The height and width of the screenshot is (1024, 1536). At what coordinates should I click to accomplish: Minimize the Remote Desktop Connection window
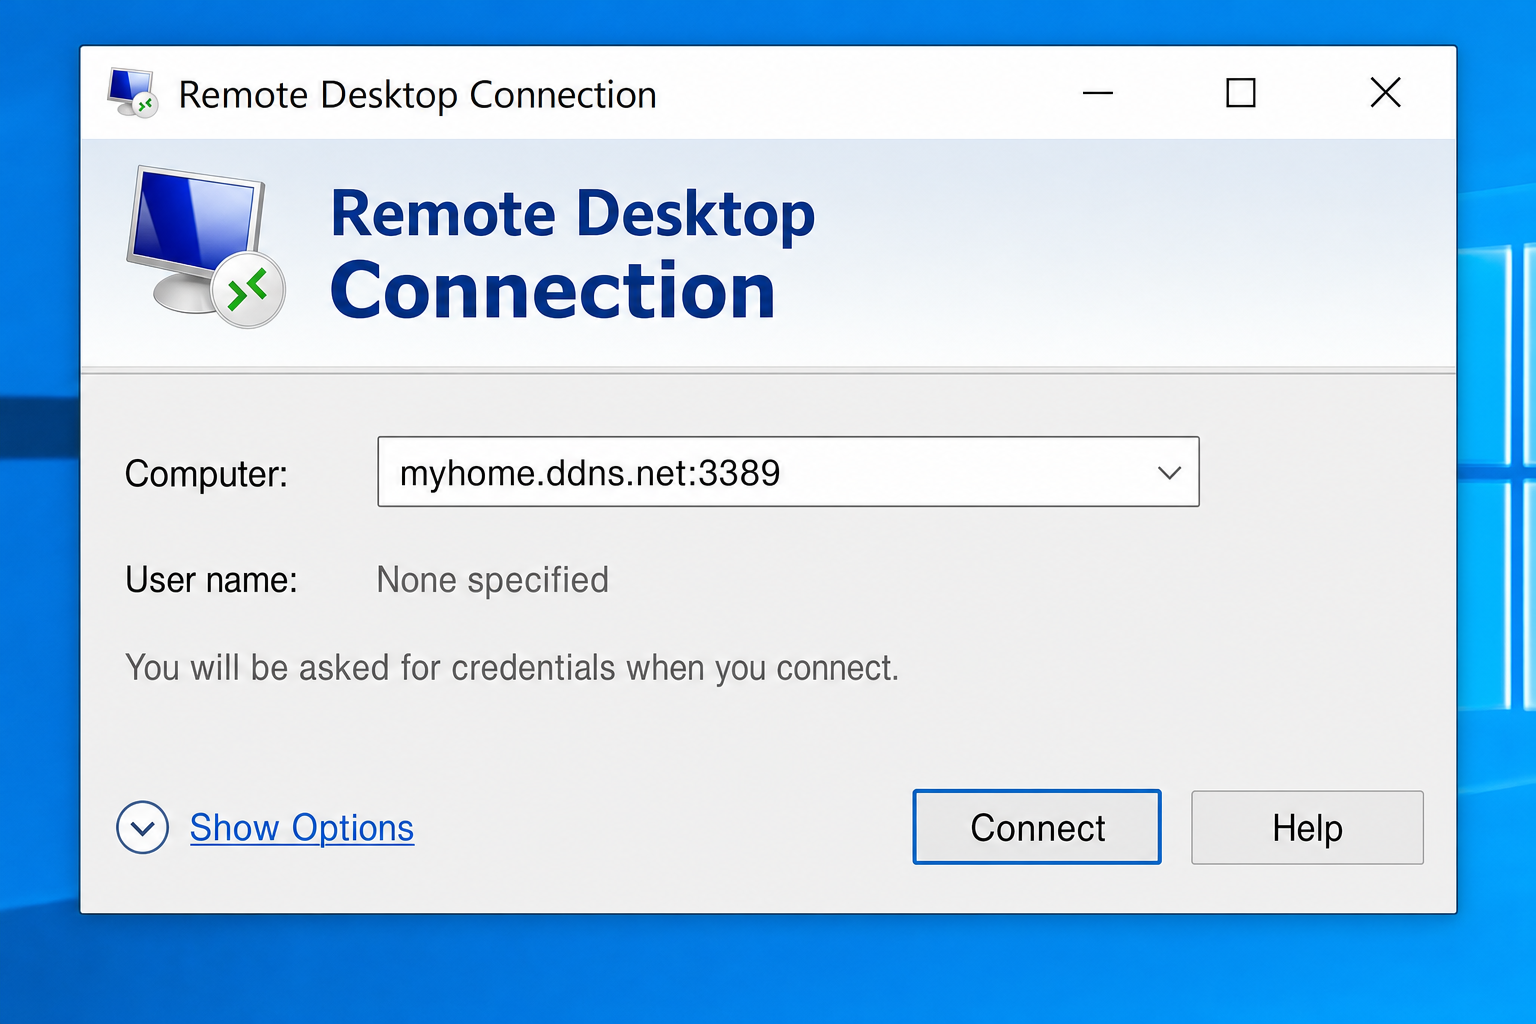pos(1098,93)
